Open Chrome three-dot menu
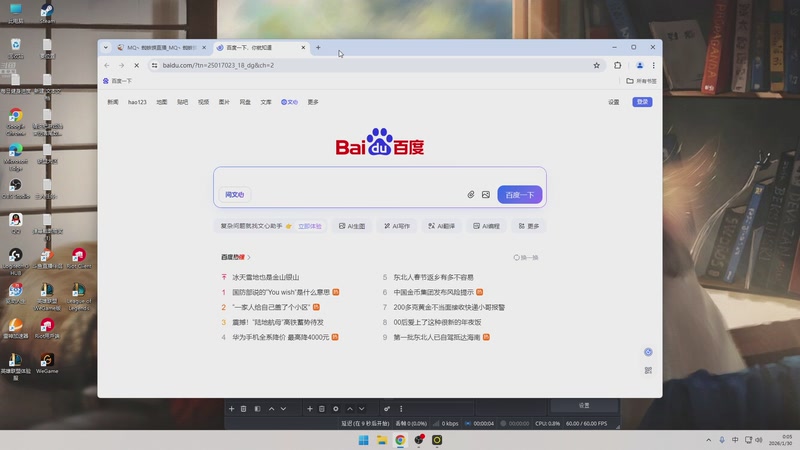The width and height of the screenshot is (800, 450). [654, 65]
